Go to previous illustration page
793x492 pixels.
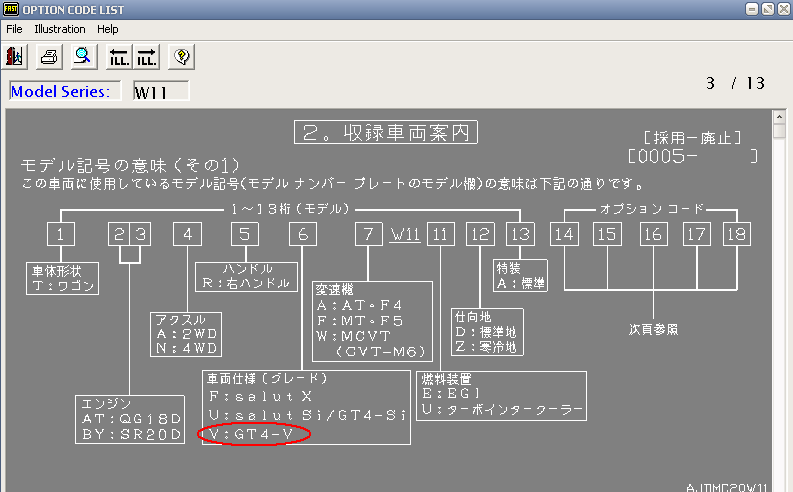pyautogui.click(x=119, y=55)
